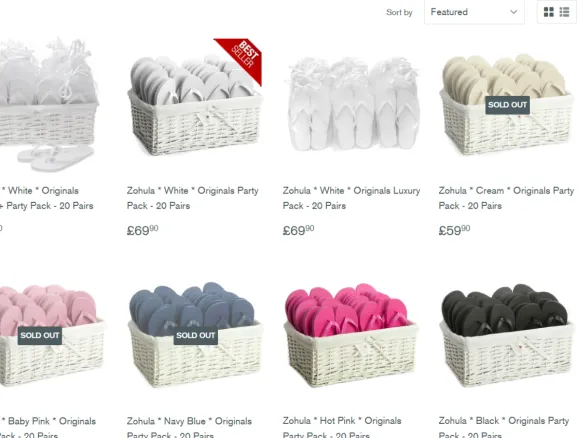The height and width of the screenshot is (438, 584).
Task: Switch to list view layout
Action: 565,12
